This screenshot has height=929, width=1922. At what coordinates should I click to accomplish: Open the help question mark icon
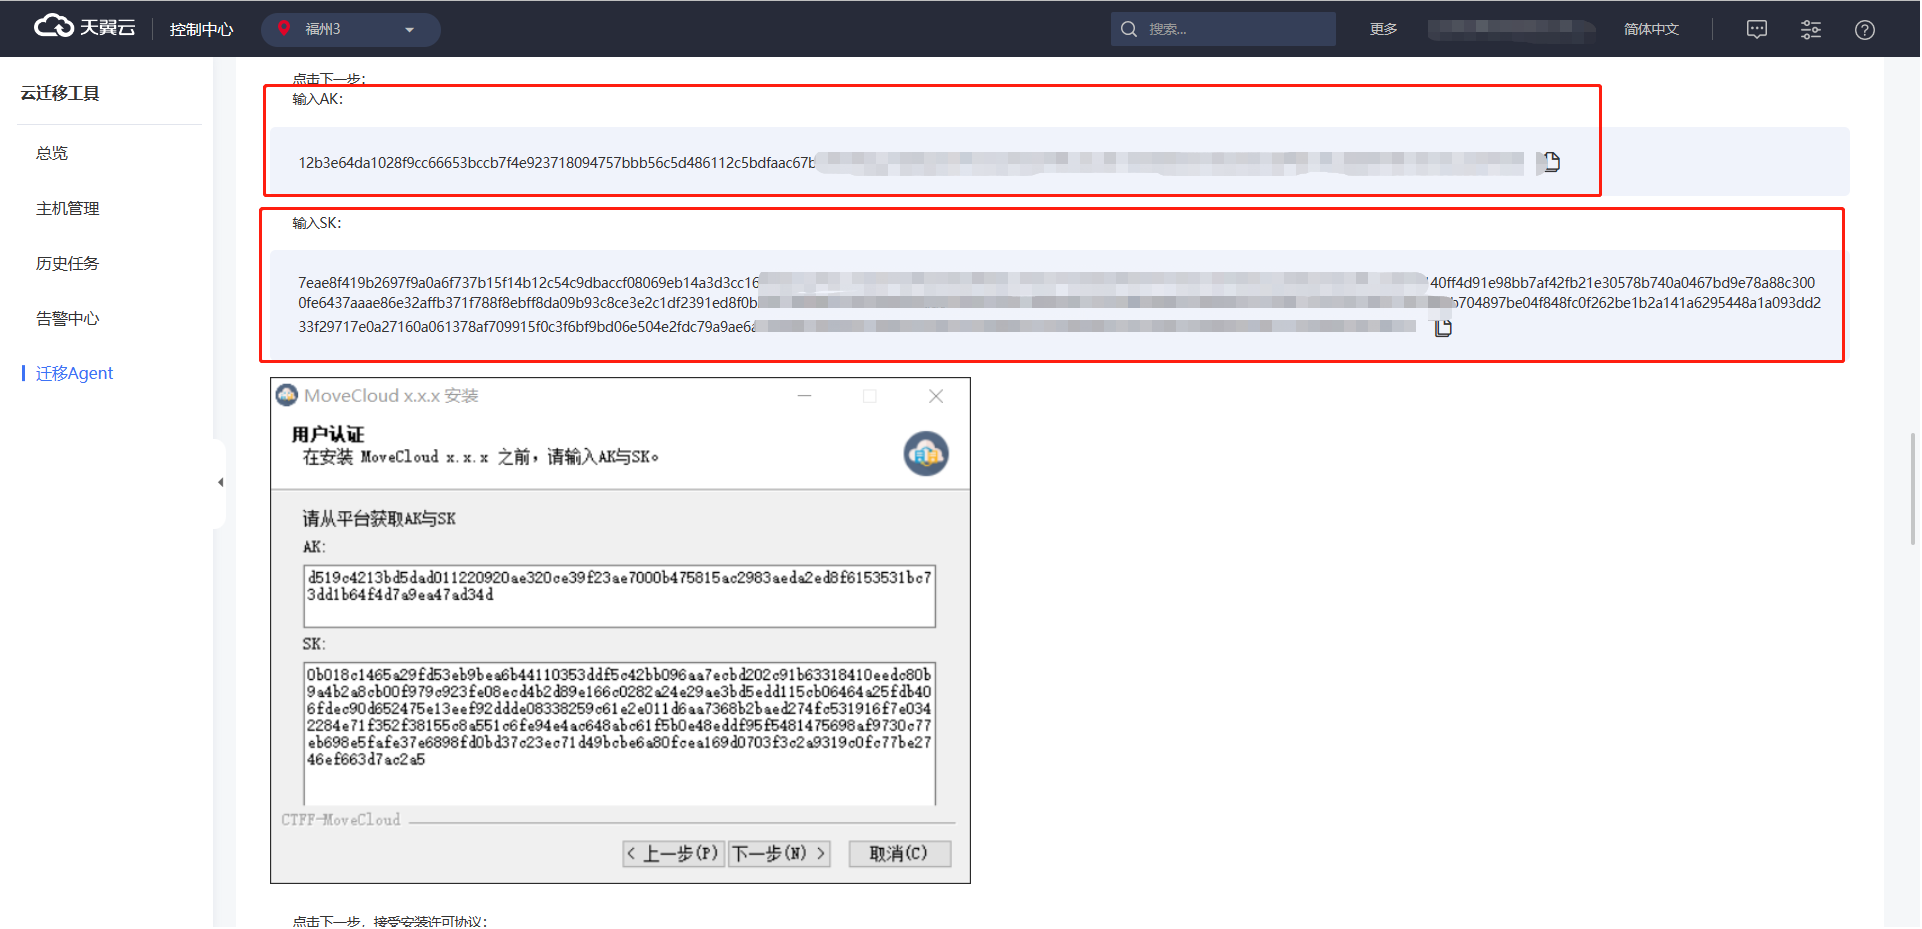[x=1865, y=29]
